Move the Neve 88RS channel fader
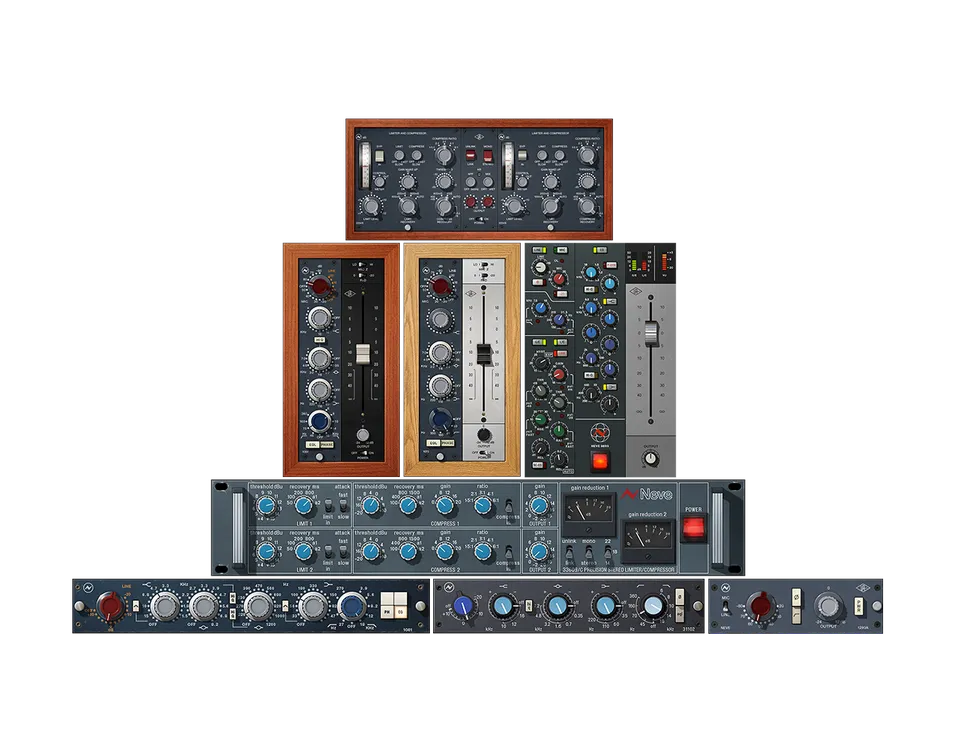 point(651,334)
